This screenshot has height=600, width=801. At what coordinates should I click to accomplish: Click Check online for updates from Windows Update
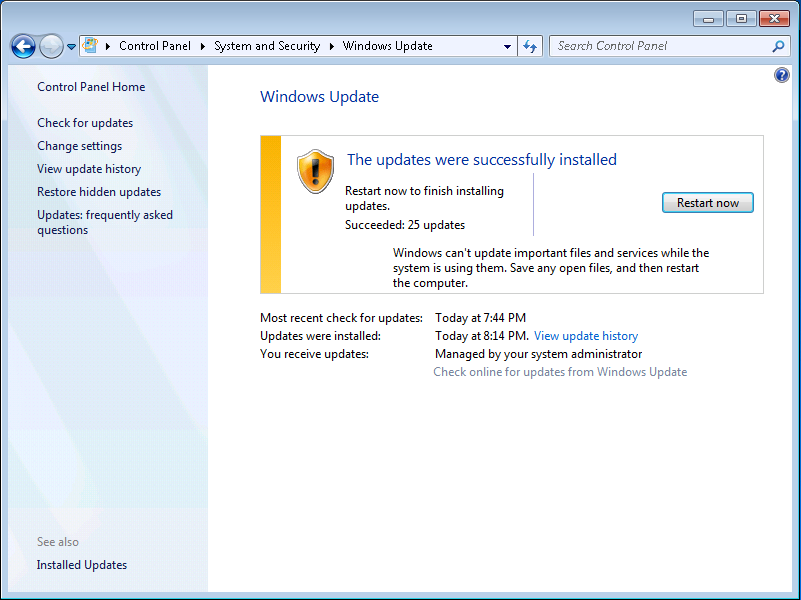click(560, 372)
